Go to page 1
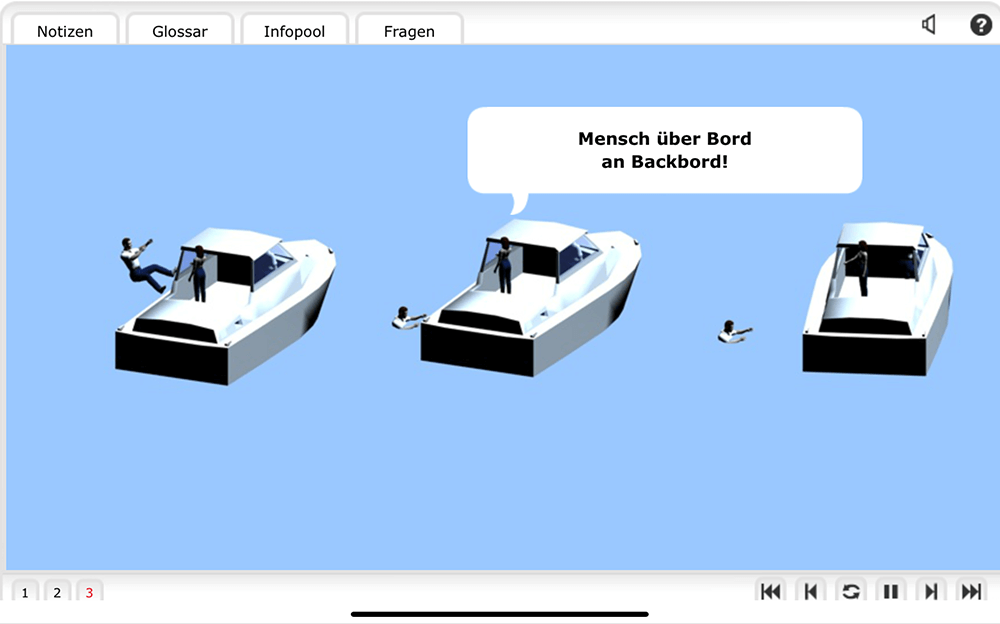Viewport: 1000px width, 624px height. [25, 592]
